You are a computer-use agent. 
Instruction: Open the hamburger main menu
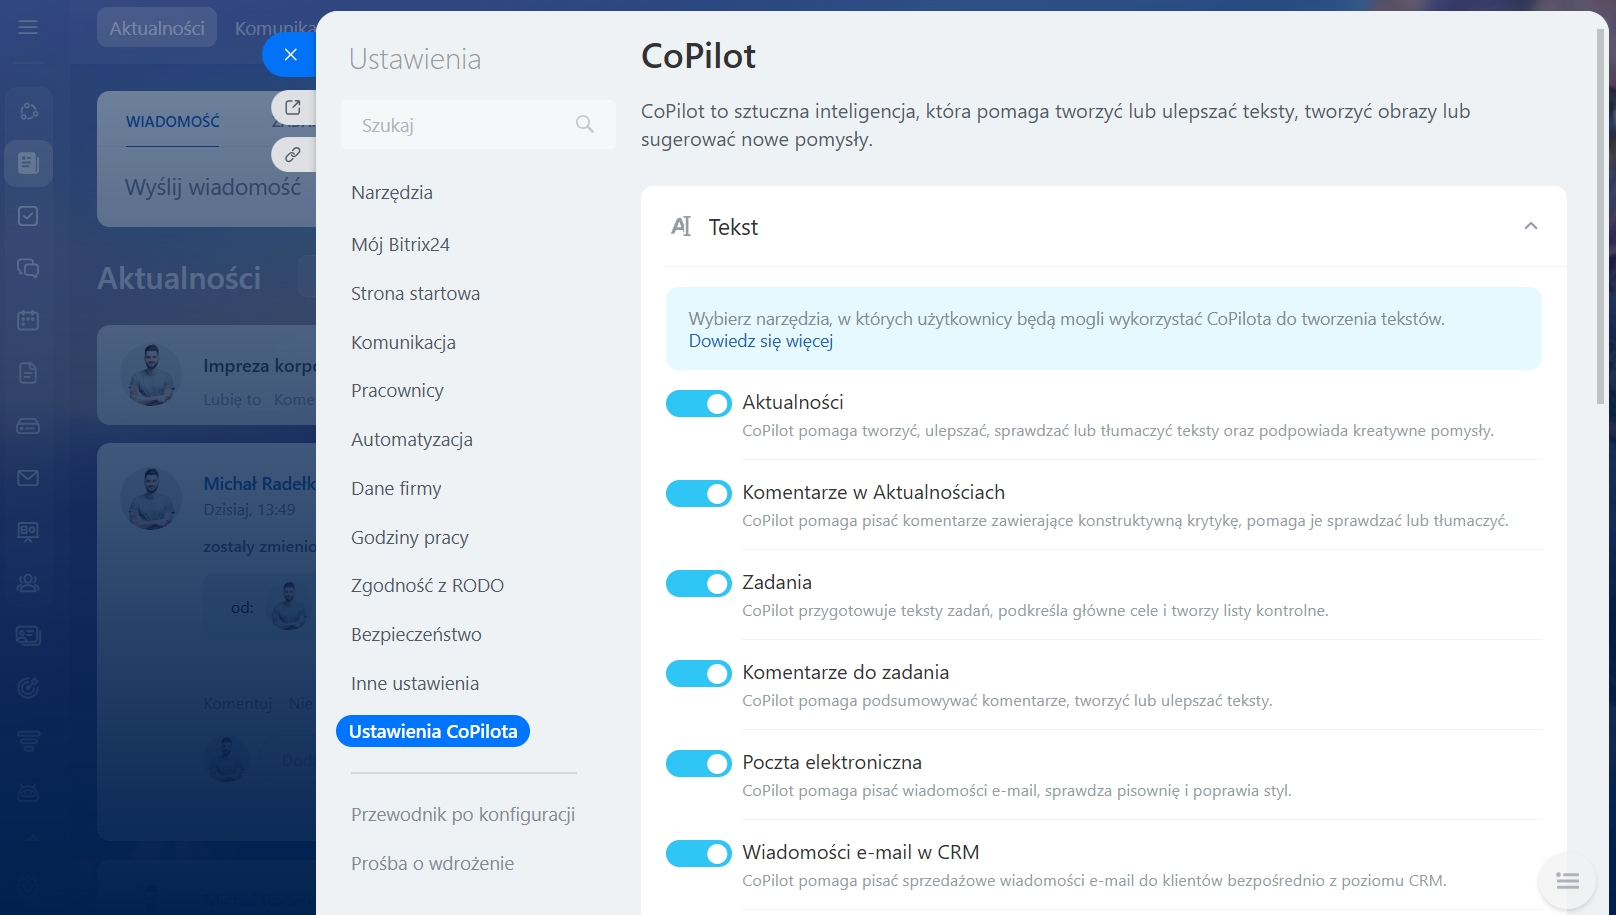pyautogui.click(x=28, y=27)
